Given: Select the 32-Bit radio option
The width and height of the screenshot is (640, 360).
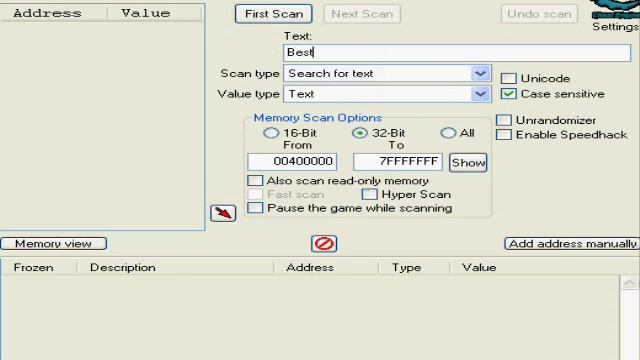Looking at the screenshot, I should [x=360, y=133].
